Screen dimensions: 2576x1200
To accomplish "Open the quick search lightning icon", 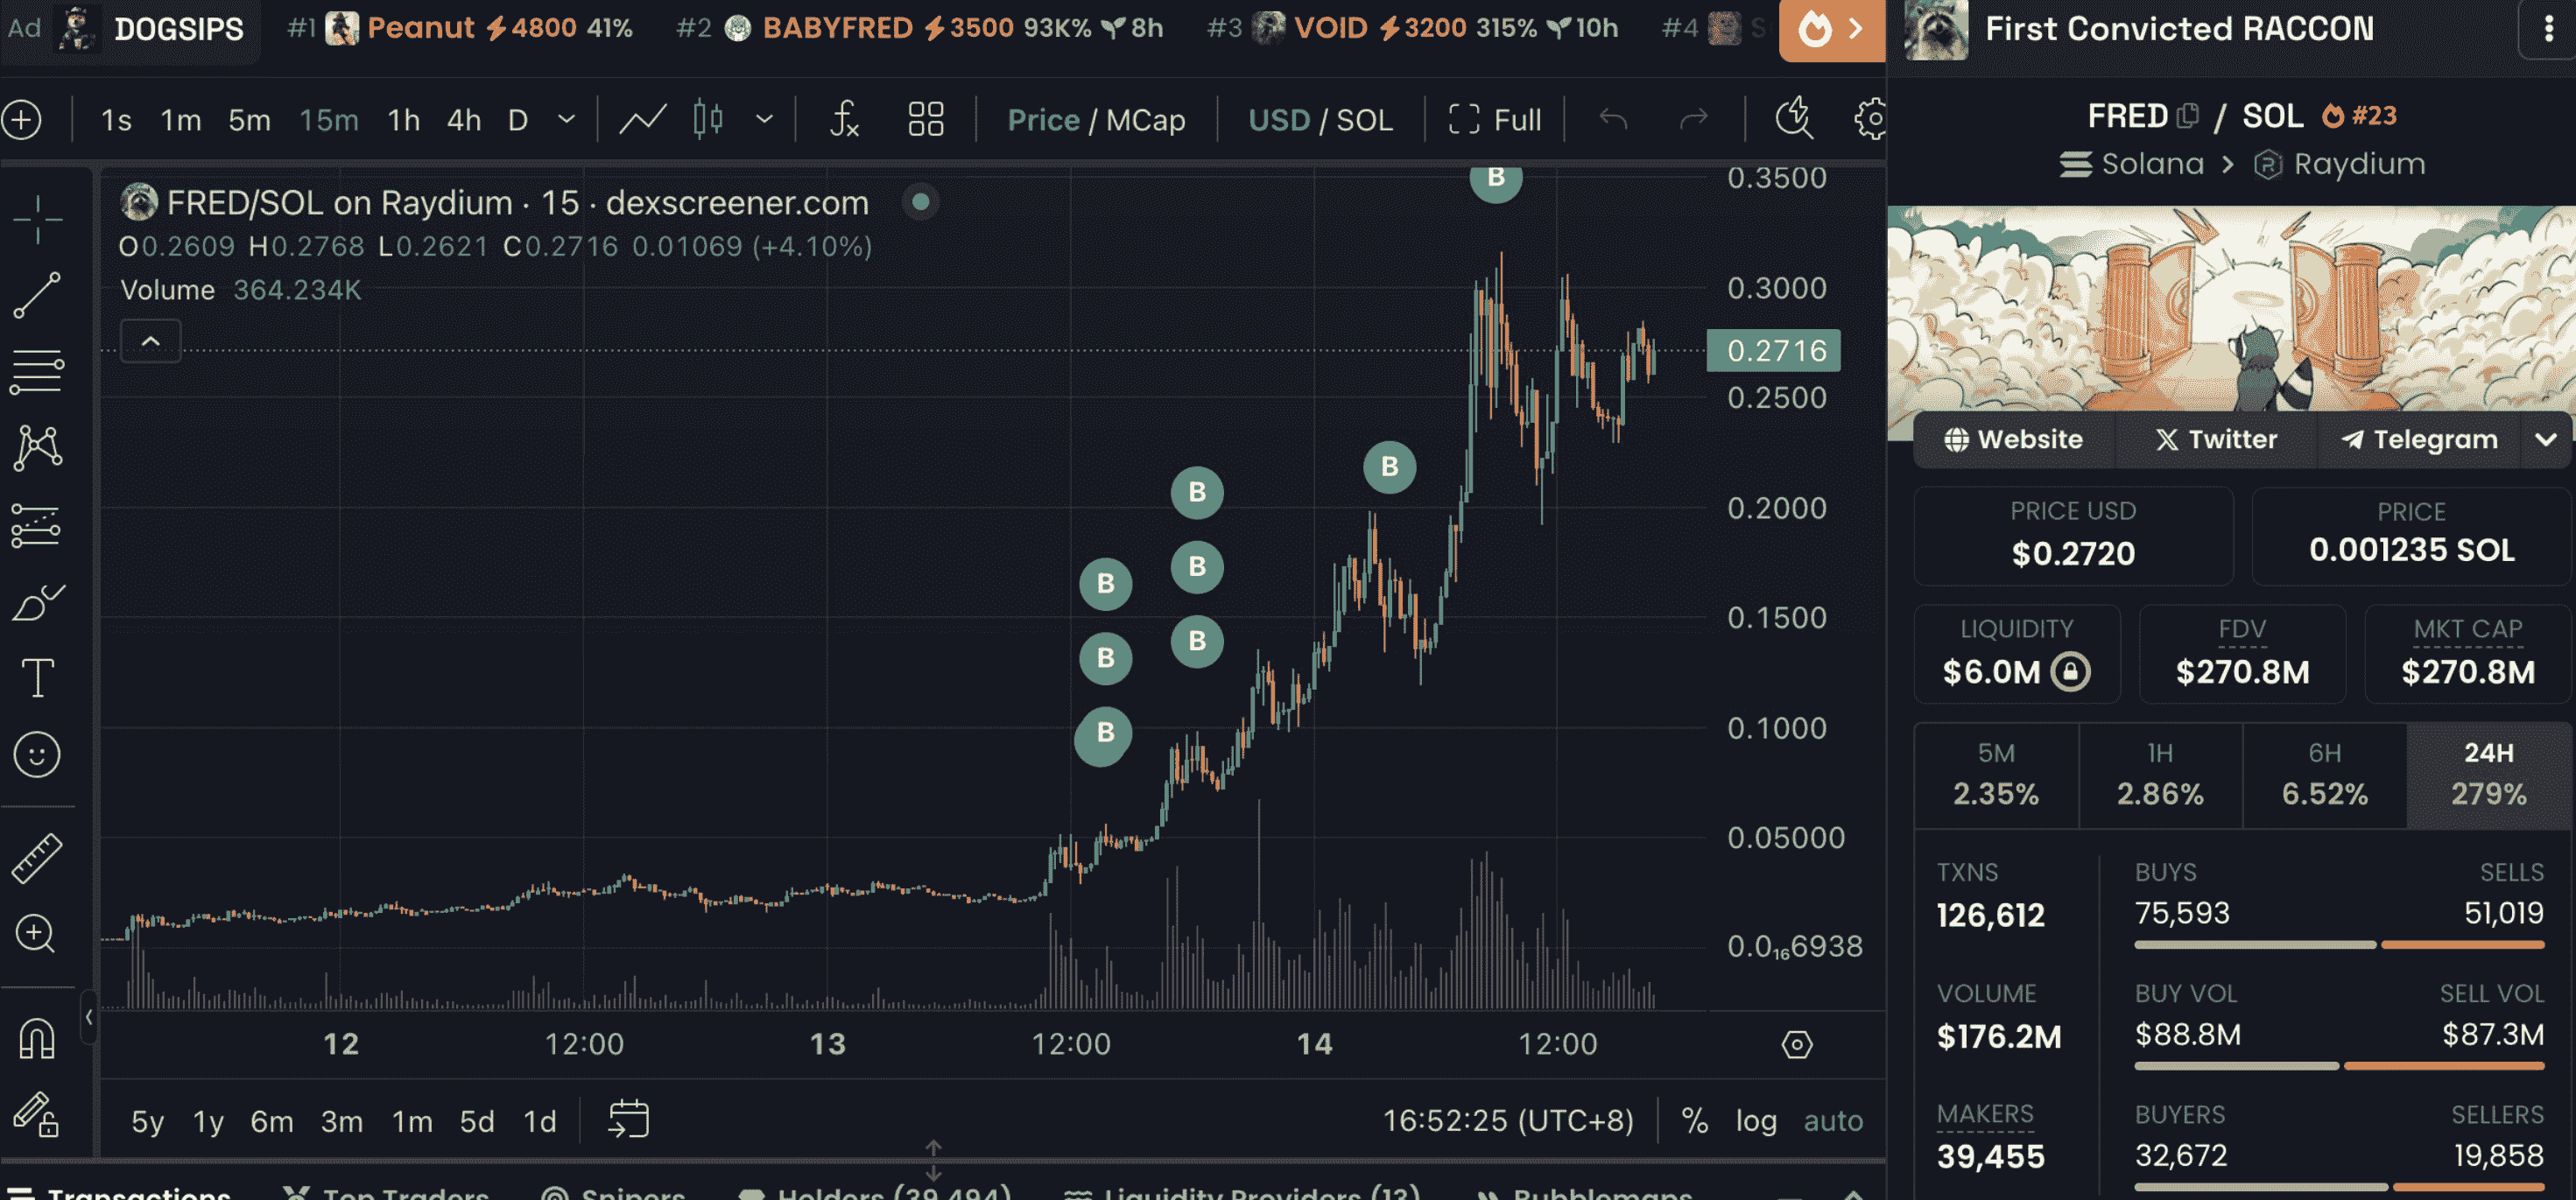I will tap(1794, 118).
